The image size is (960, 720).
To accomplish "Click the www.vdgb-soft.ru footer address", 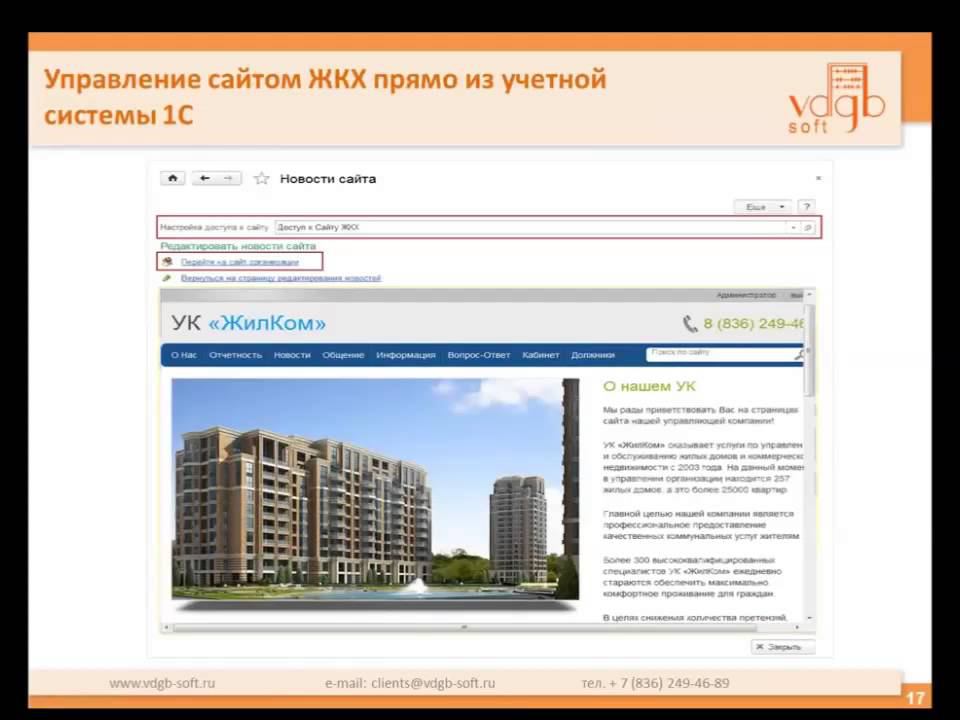I will [162, 683].
